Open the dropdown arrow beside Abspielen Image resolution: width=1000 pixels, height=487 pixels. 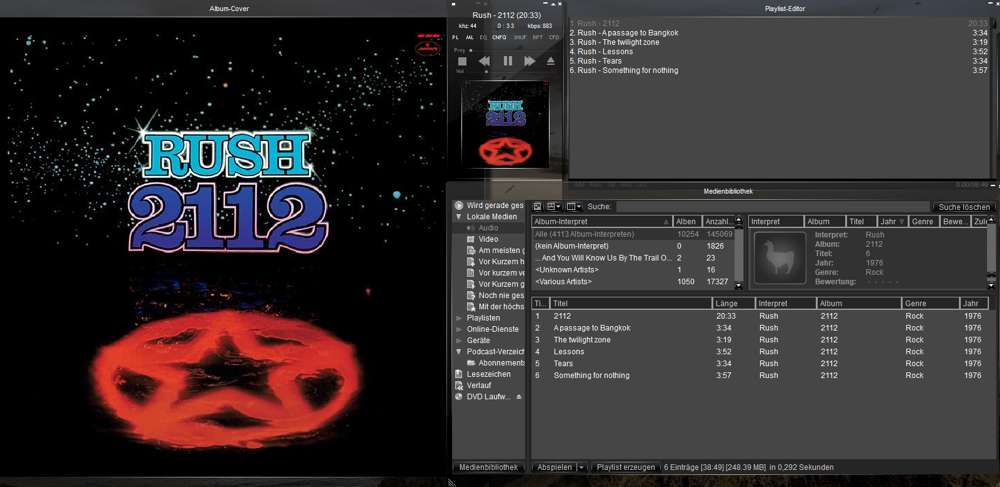(581, 467)
